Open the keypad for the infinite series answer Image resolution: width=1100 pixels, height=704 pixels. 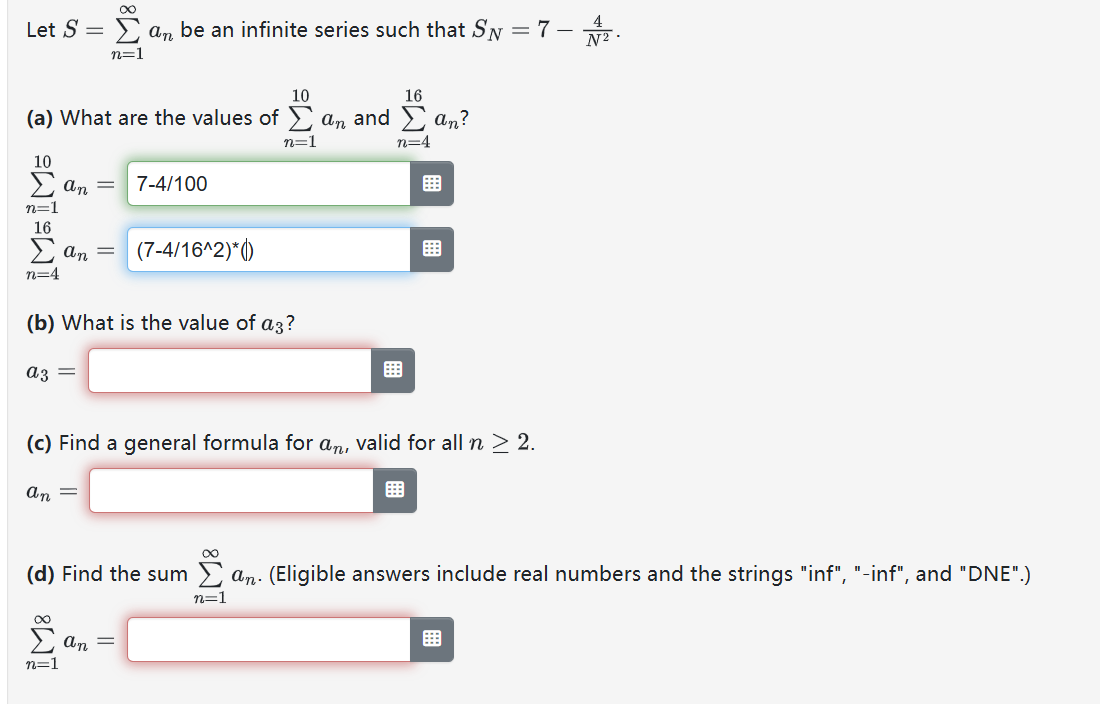point(431,639)
